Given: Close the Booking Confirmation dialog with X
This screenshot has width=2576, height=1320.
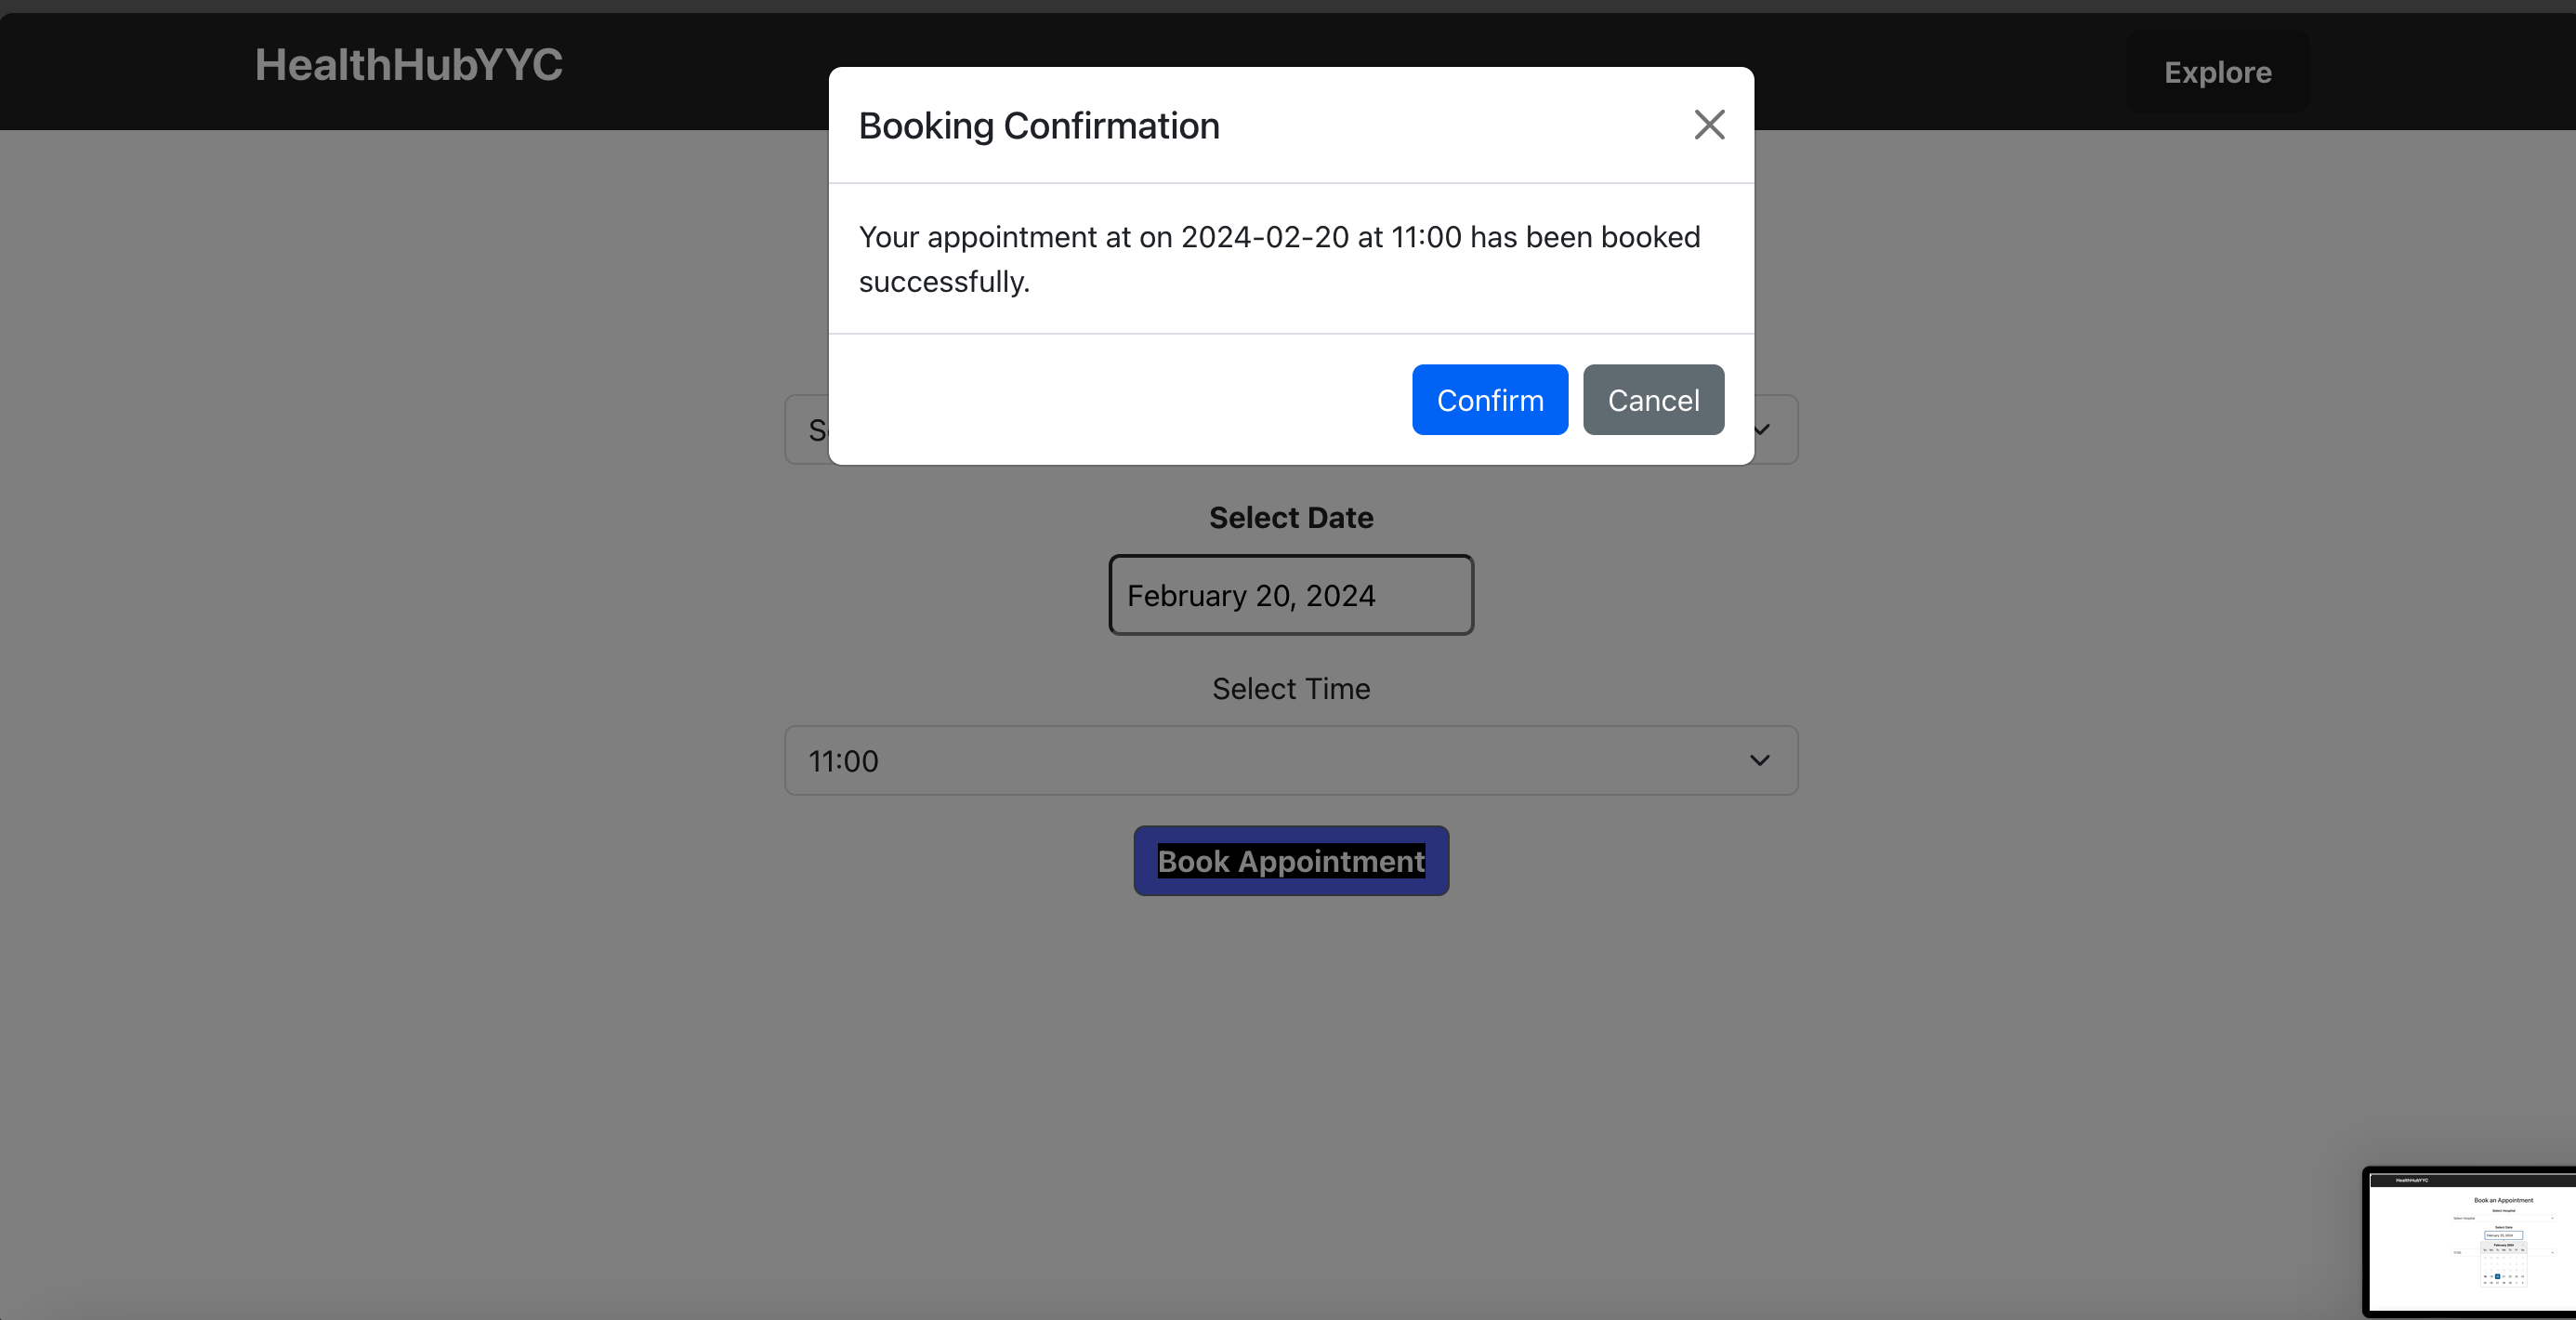Looking at the screenshot, I should (1709, 125).
